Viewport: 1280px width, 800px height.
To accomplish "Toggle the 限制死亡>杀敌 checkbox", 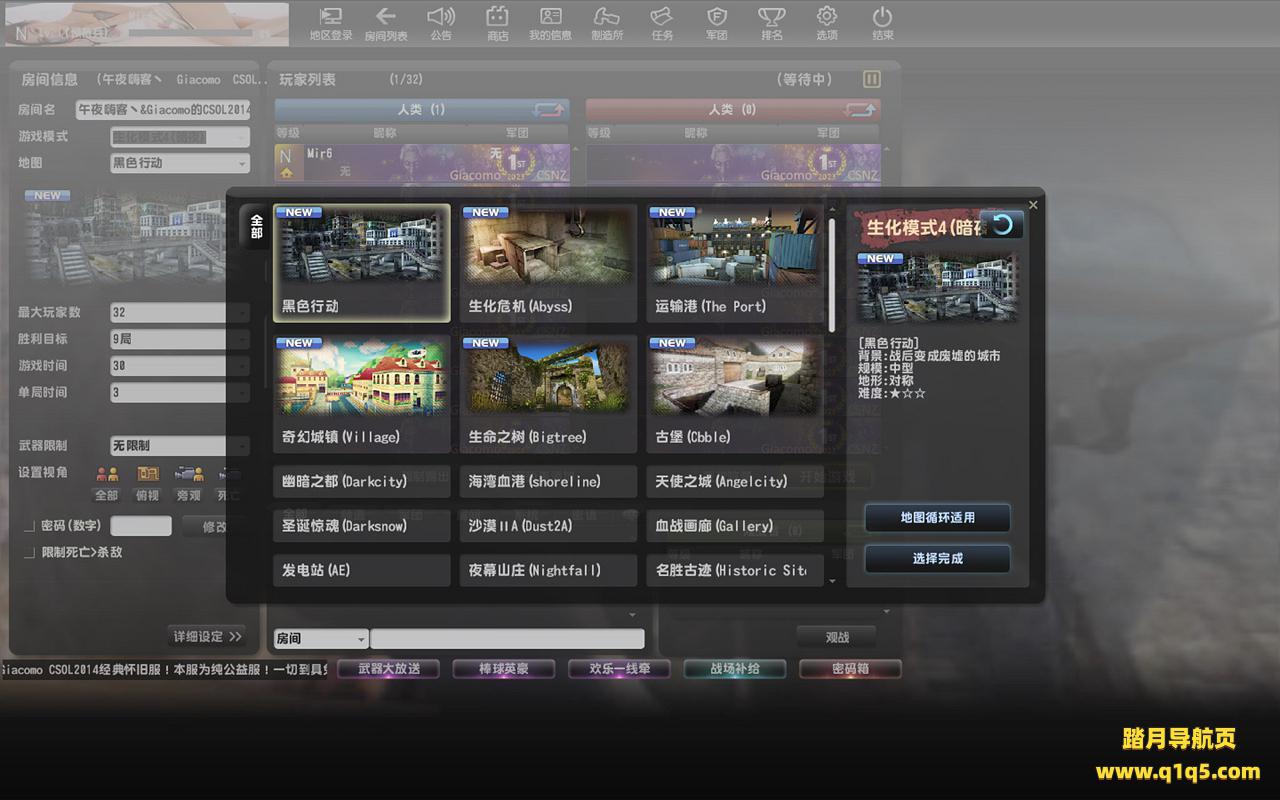I will (x=29, y=552).
